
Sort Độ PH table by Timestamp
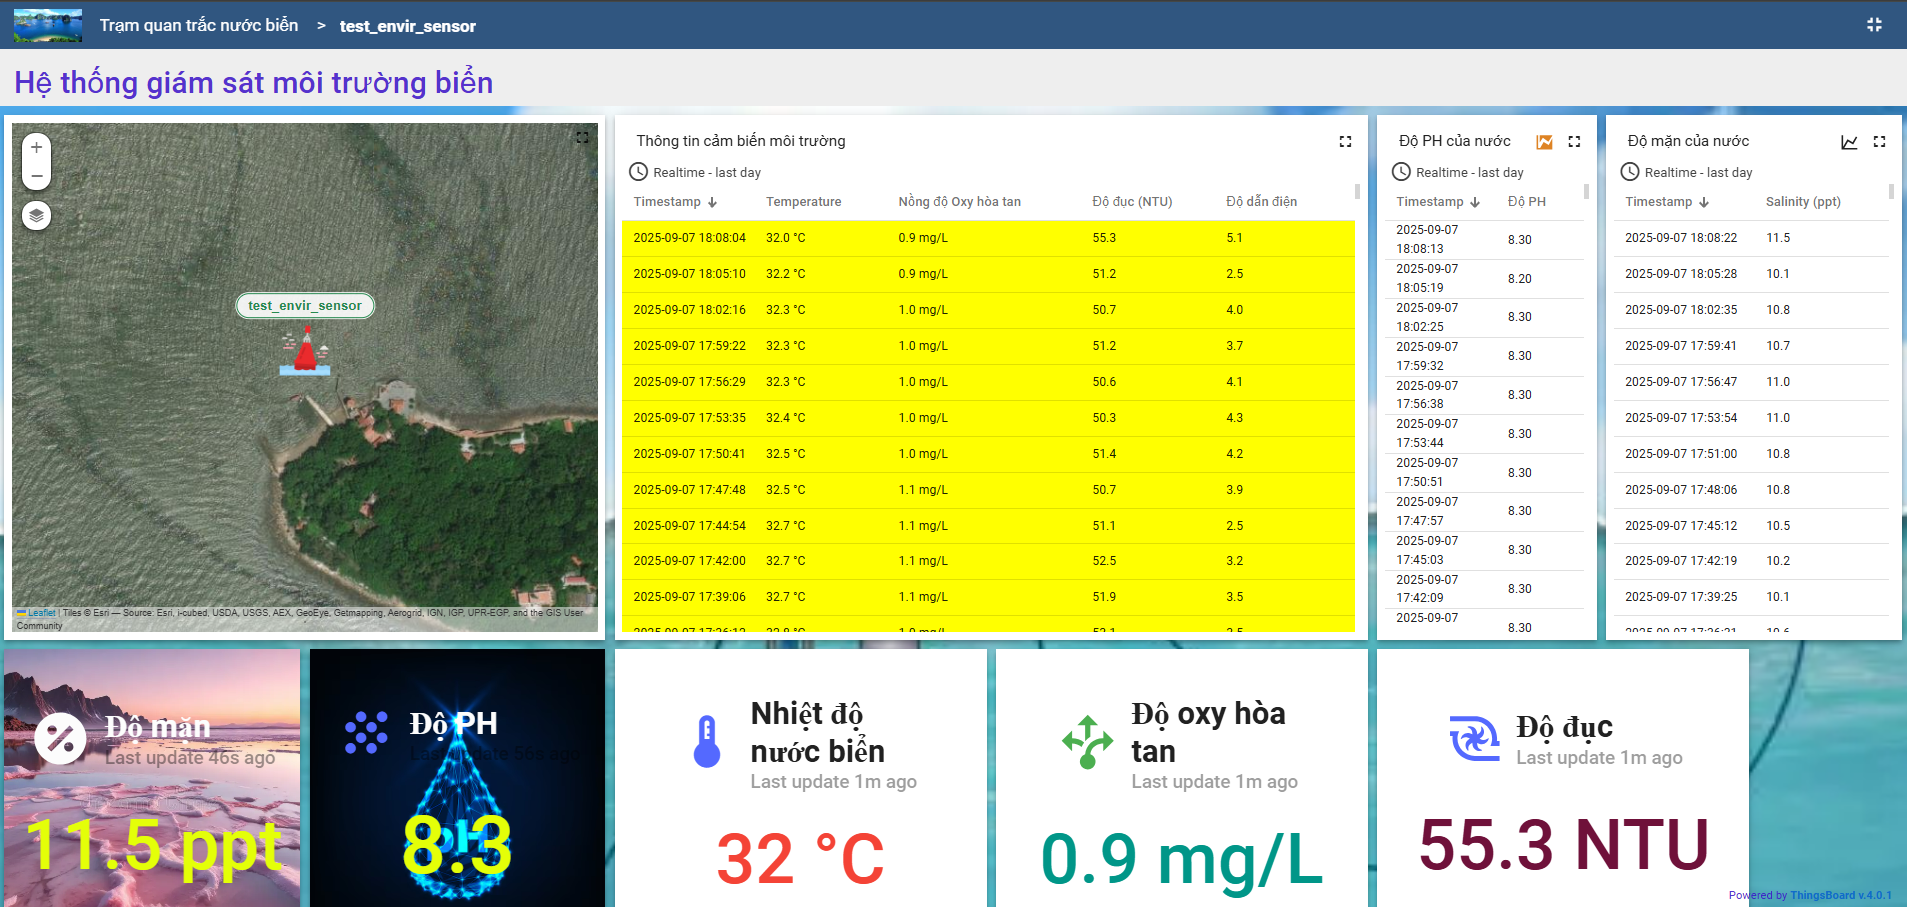point(1429,202)
